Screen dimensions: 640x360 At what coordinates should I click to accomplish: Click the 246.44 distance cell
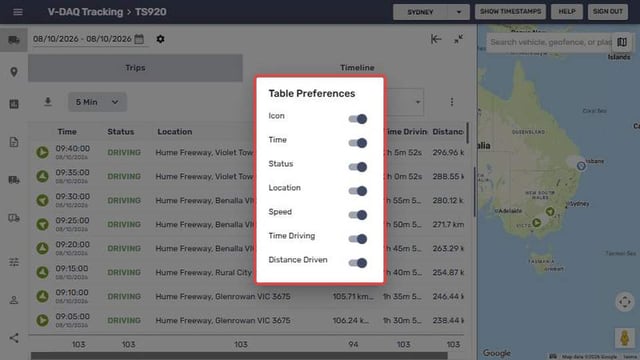pos(448,296)
